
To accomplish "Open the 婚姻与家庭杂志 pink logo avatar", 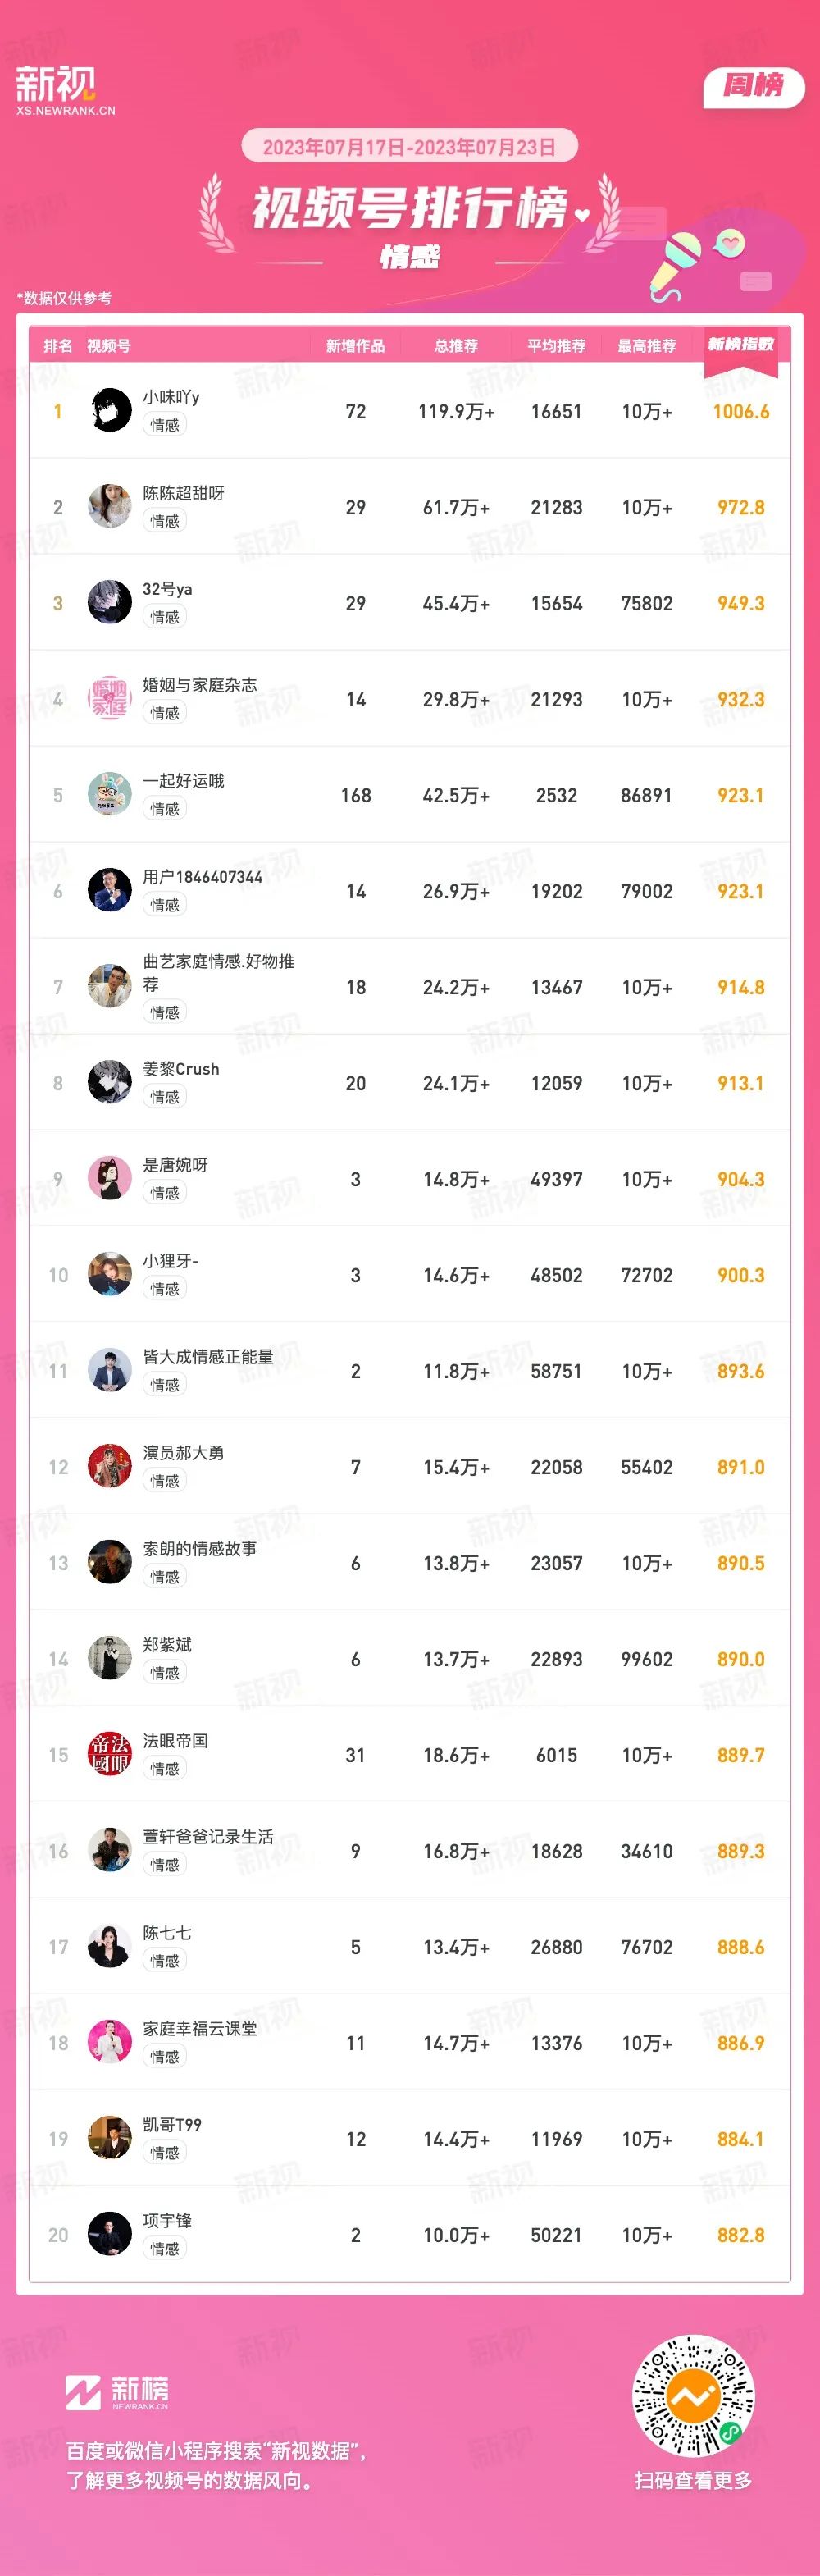I will tap(110, 698).
